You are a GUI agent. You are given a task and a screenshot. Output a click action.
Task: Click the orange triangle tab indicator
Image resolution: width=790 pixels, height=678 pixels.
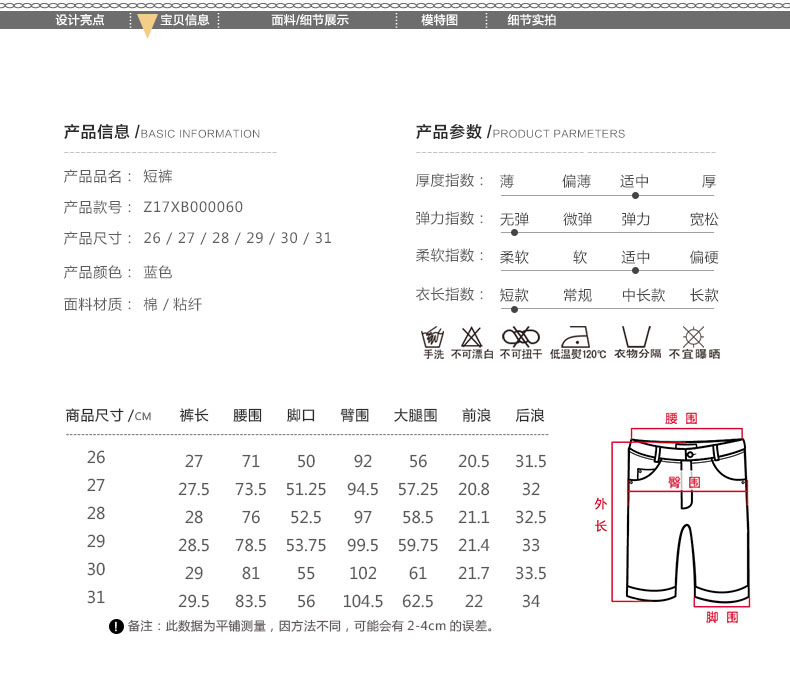click(x=147, y=26)
